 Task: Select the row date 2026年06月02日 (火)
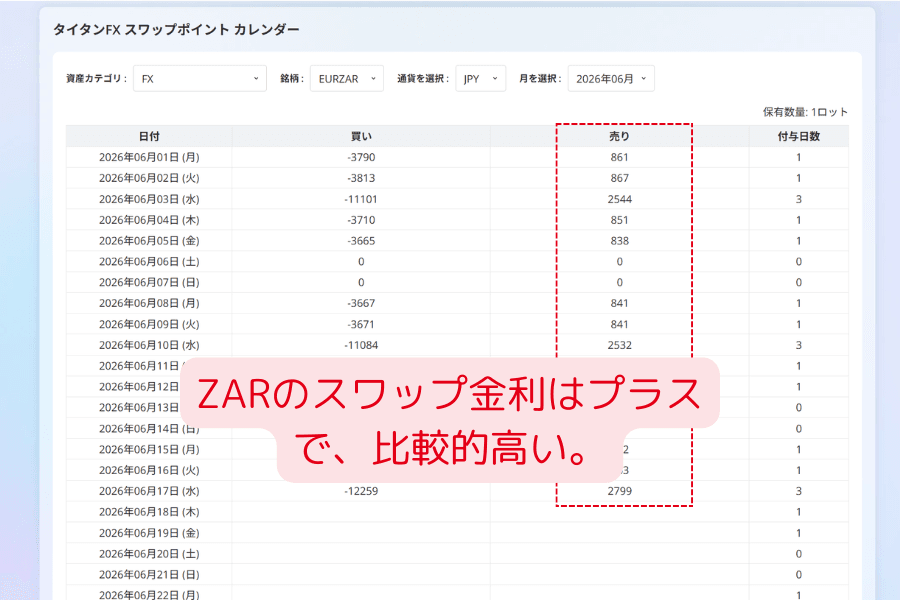pyautogui.click(x=149, y=178)
